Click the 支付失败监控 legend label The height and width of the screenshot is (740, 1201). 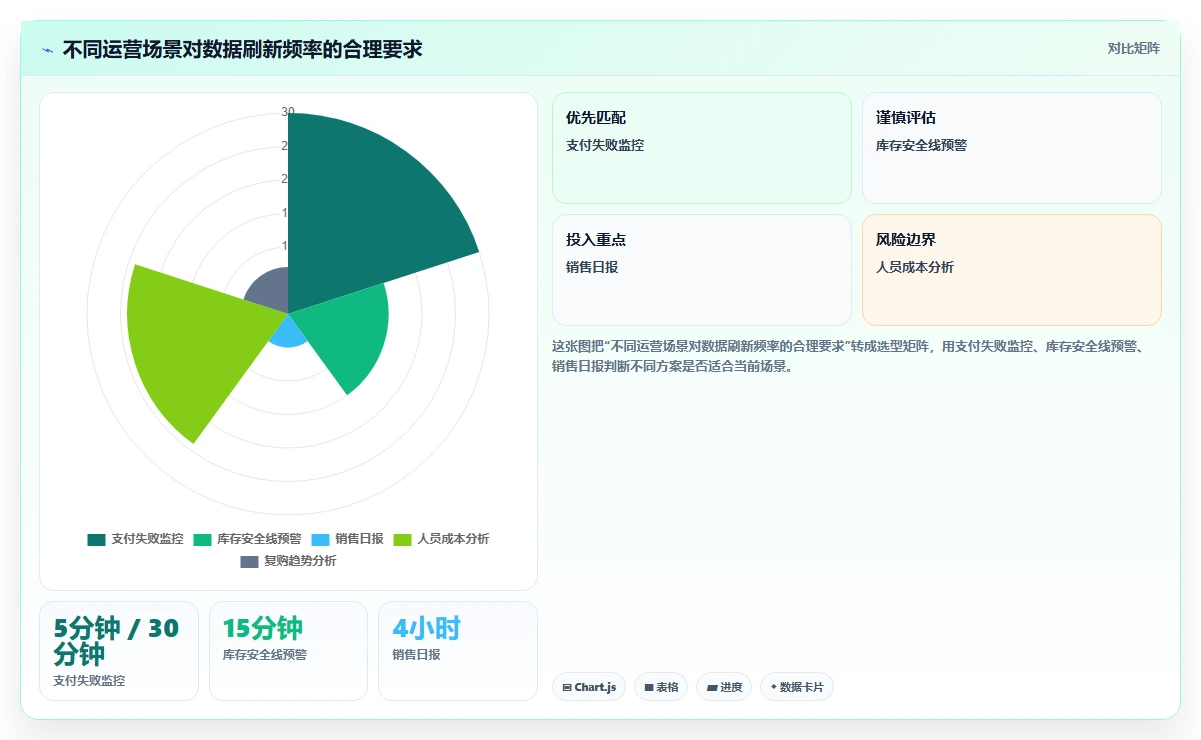click(x=147, y=539)
